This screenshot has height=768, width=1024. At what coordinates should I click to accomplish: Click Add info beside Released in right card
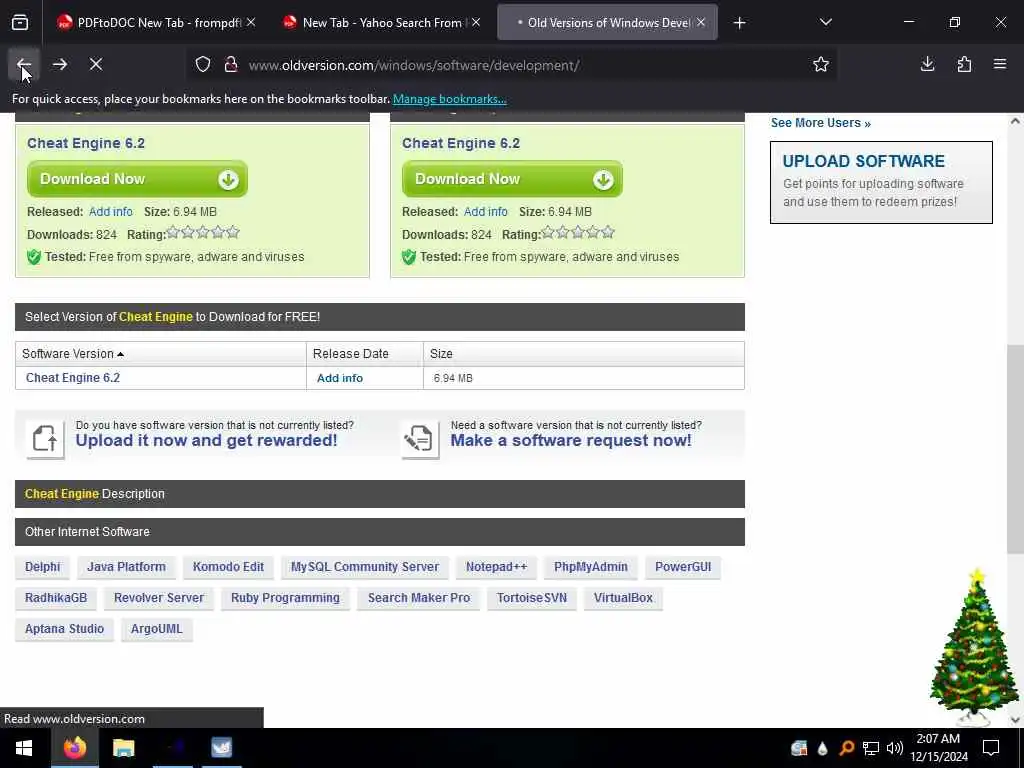click(x=485, y=212)
